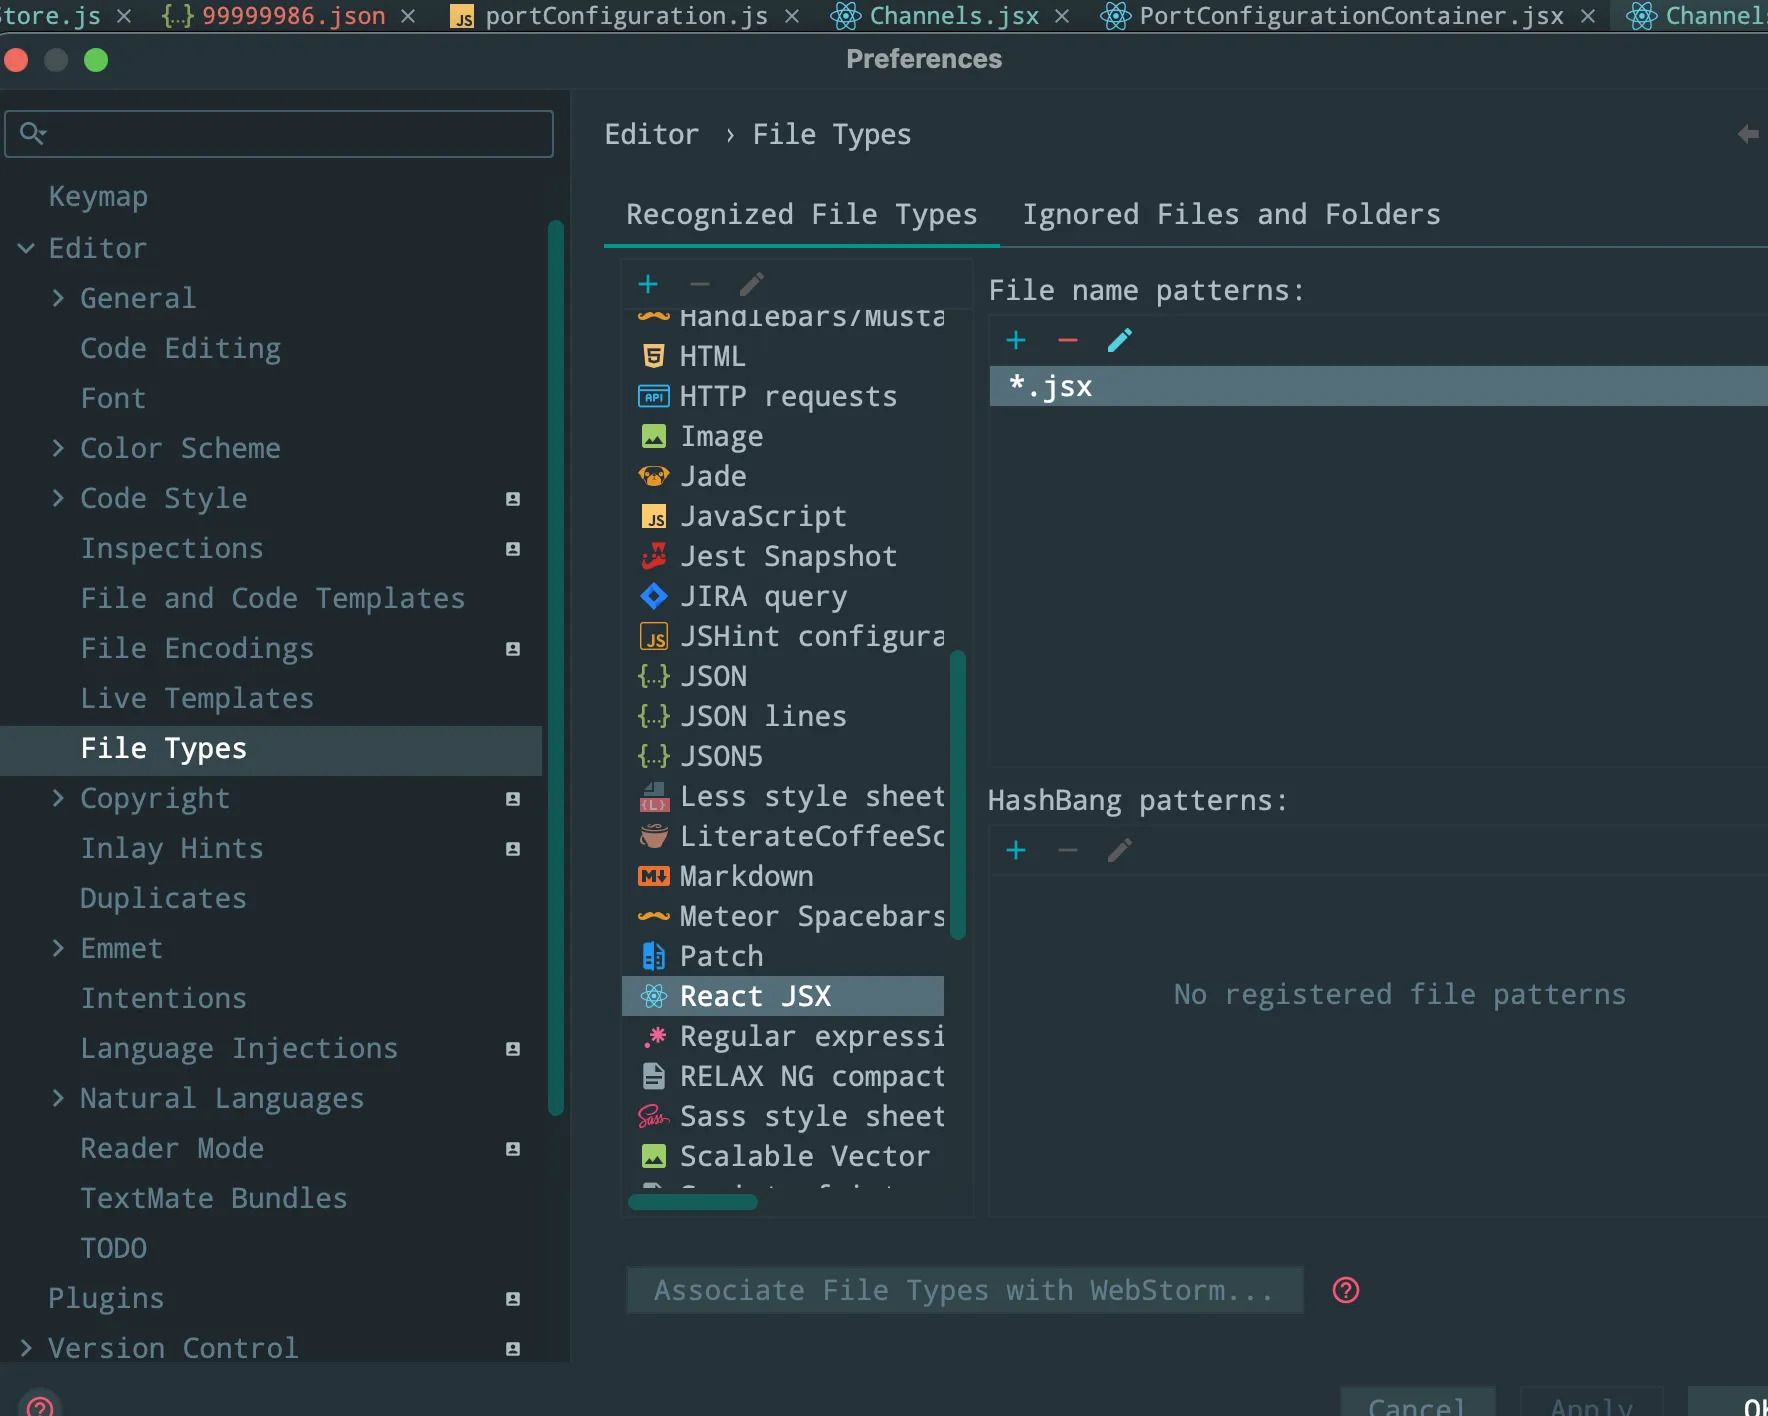Edit the selected file name pattern

(x=1120, y=341)
